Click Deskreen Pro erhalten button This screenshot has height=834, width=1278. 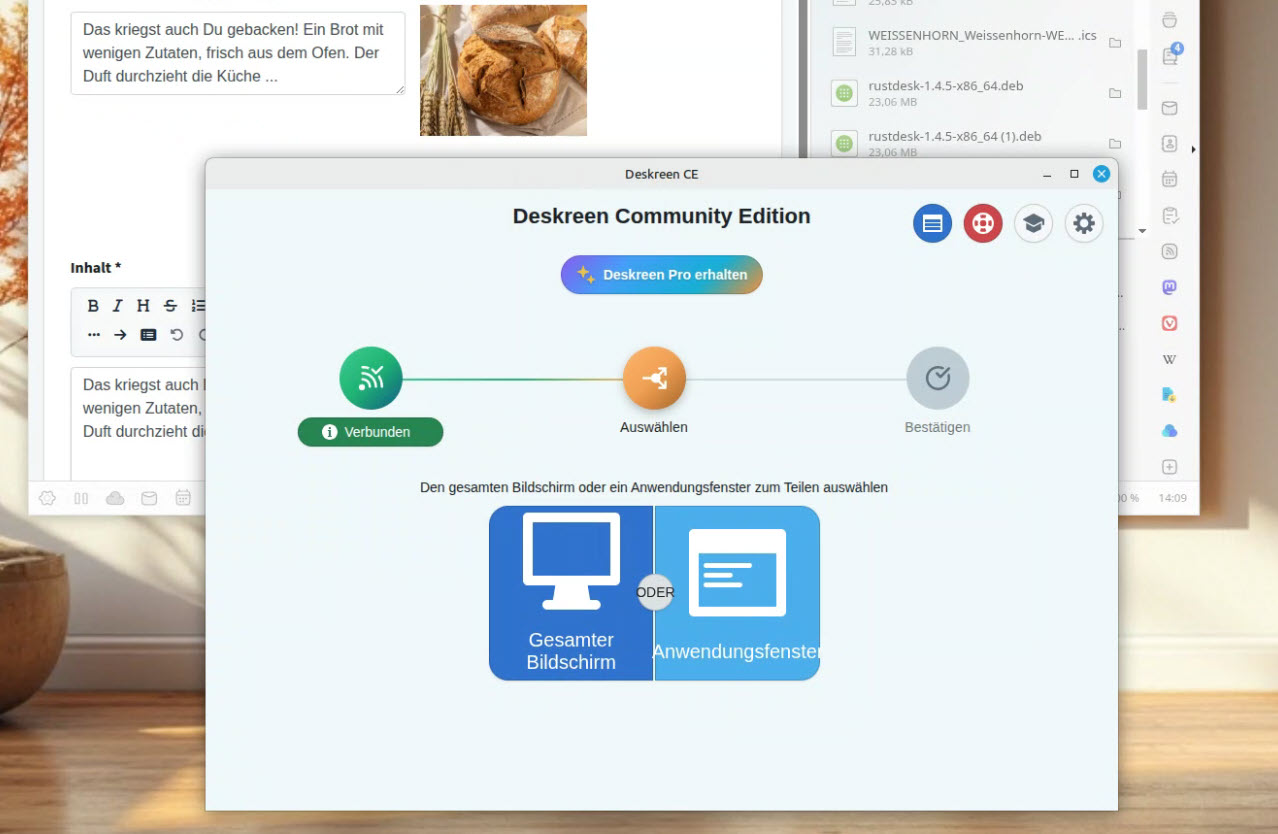(661, 275)
